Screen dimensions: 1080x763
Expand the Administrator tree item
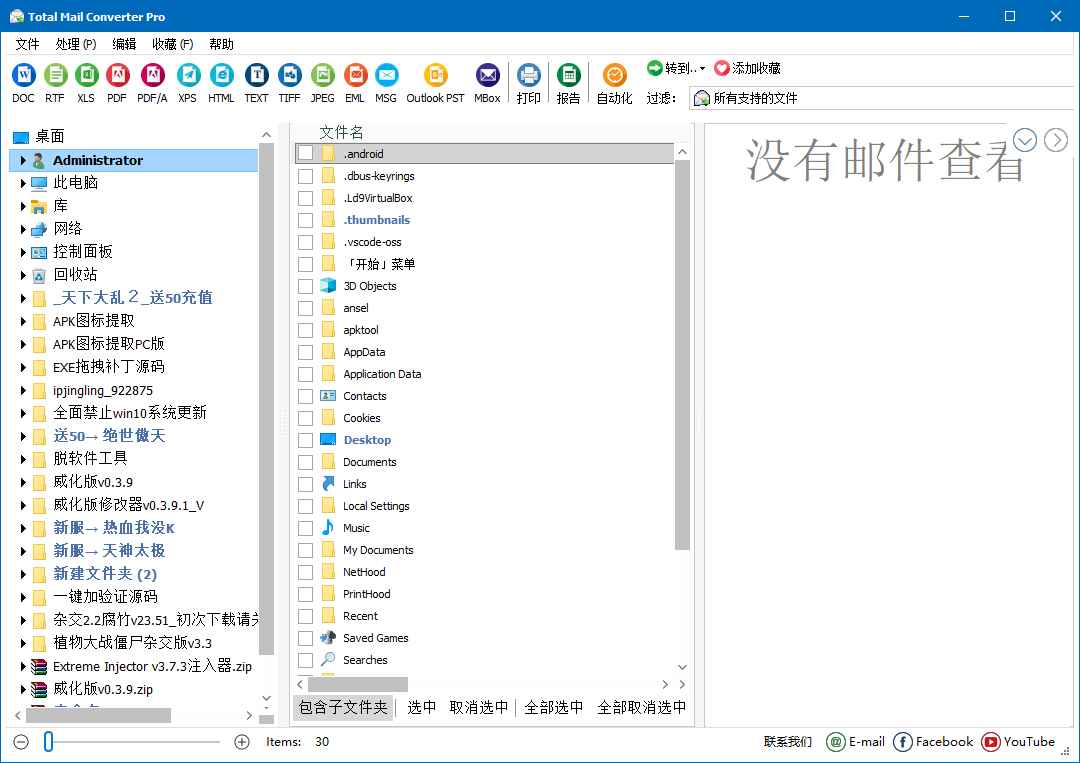click(22, 160)
